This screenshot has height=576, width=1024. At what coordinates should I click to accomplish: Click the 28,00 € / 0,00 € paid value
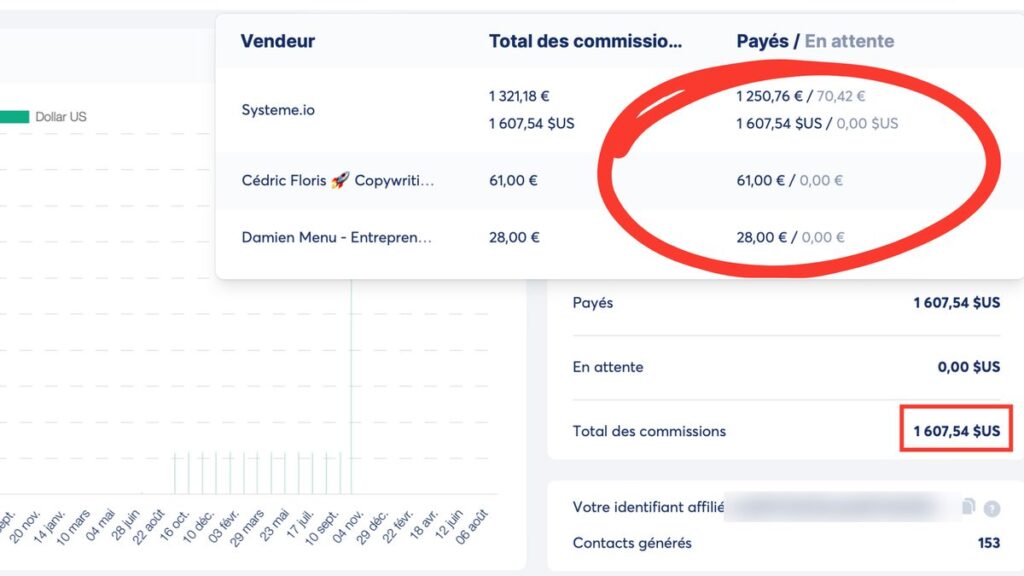(x=790, y=237)
